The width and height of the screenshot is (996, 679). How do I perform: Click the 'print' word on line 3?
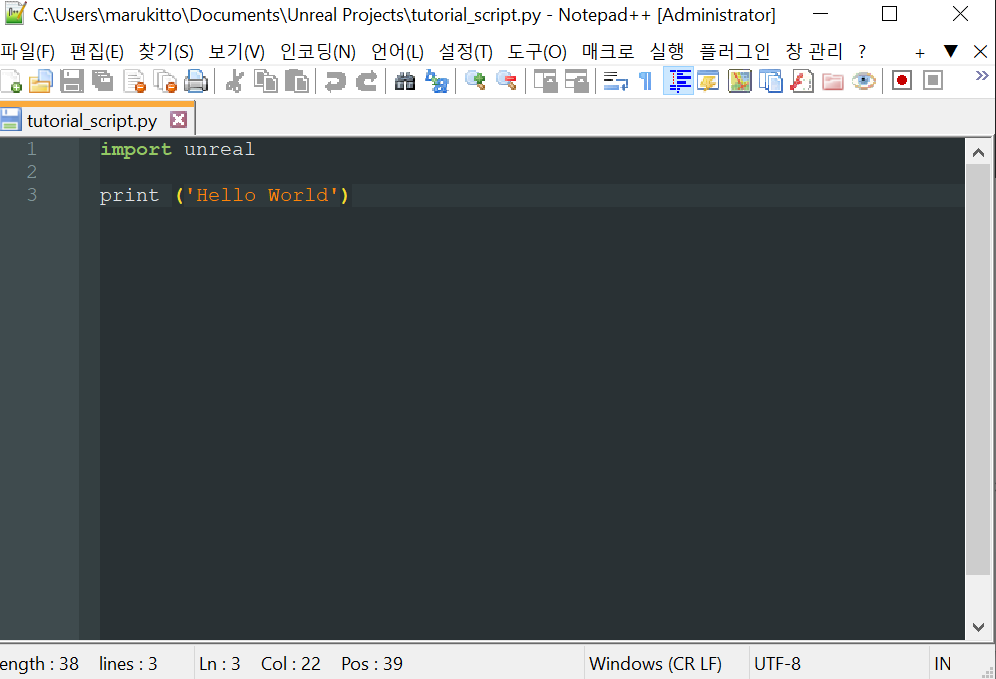pos(130,195)
